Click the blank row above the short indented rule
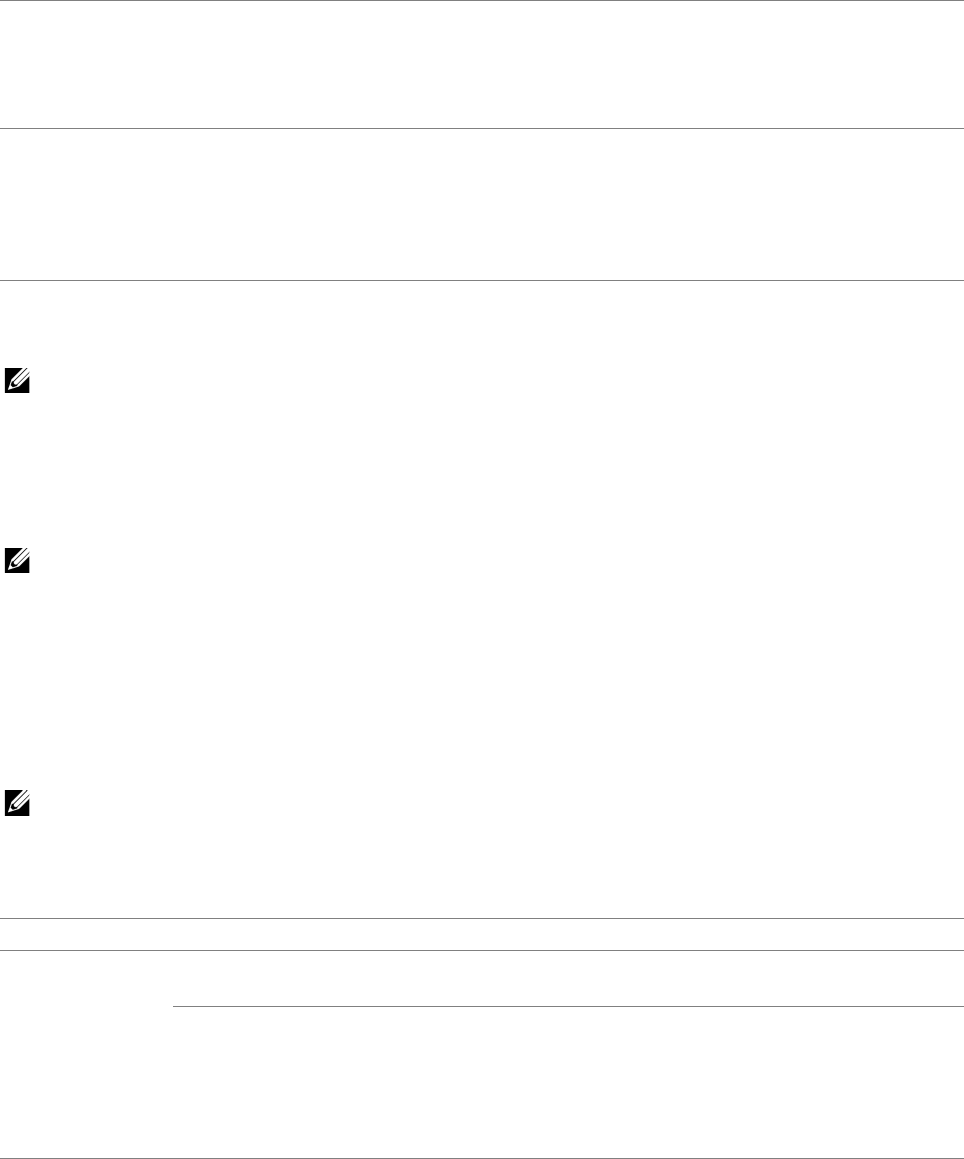Viewport: 964px width, 1159px height. tap(560, 978)
